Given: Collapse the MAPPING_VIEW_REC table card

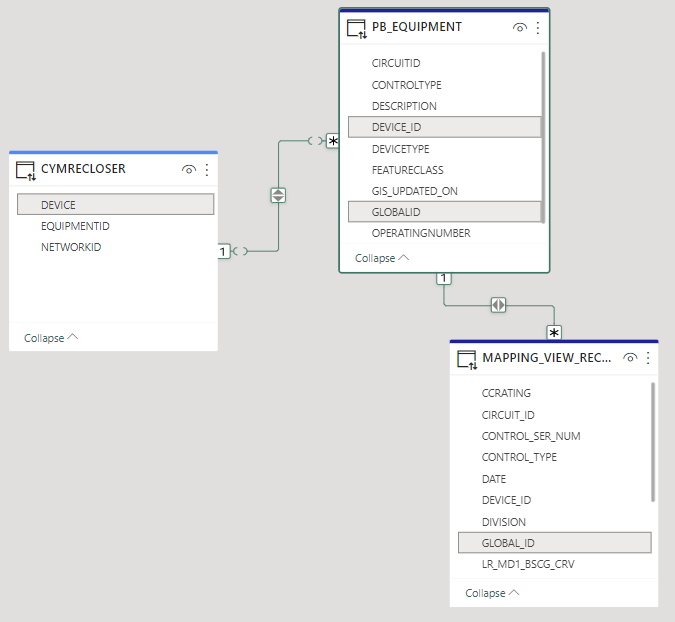Looking at the screenshot, I should tap(492, 593).
